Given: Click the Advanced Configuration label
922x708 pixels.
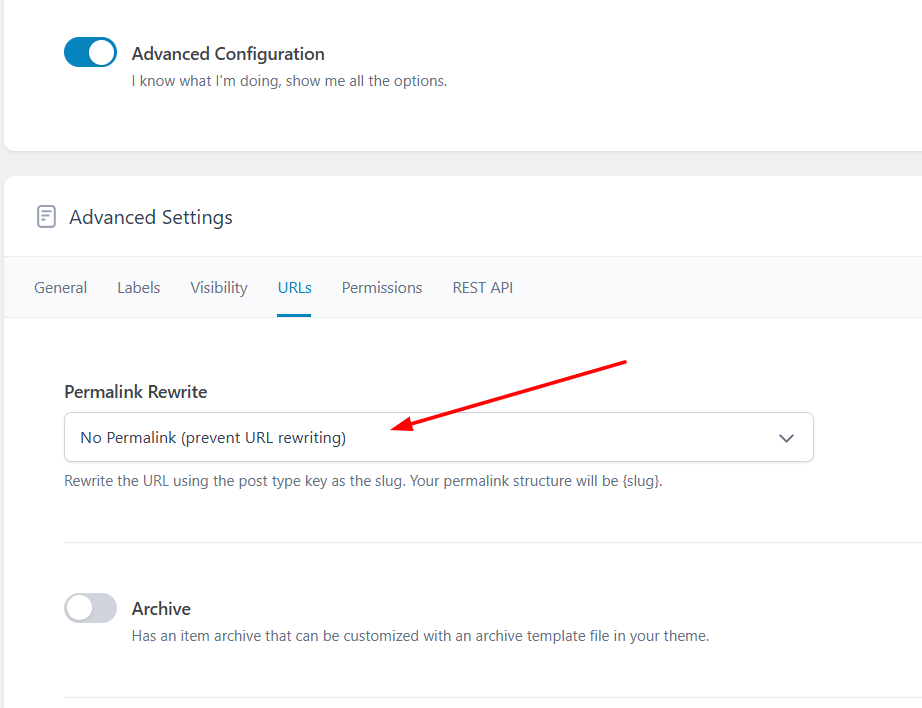Looking at the screenshot, I should tap(228, 54).
